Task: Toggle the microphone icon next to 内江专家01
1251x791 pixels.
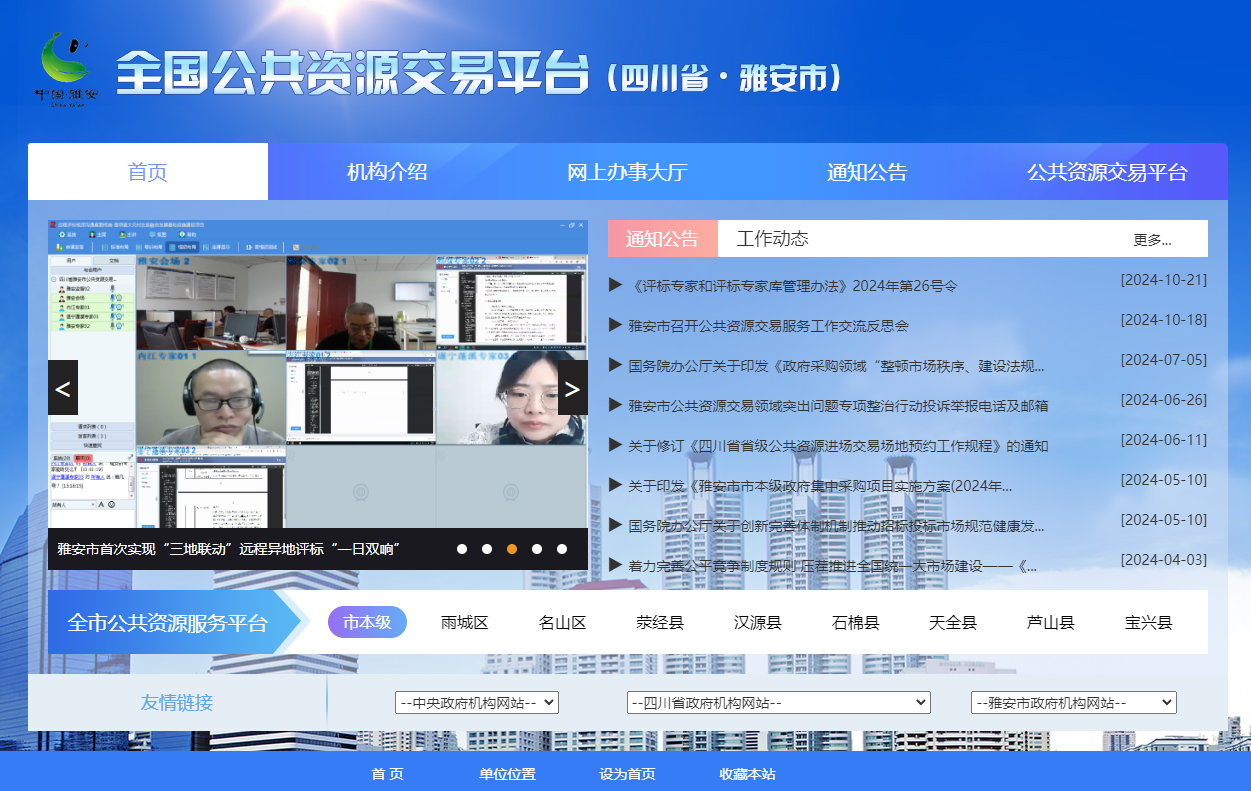Action: pyautogui.click(x=112, y=307)
